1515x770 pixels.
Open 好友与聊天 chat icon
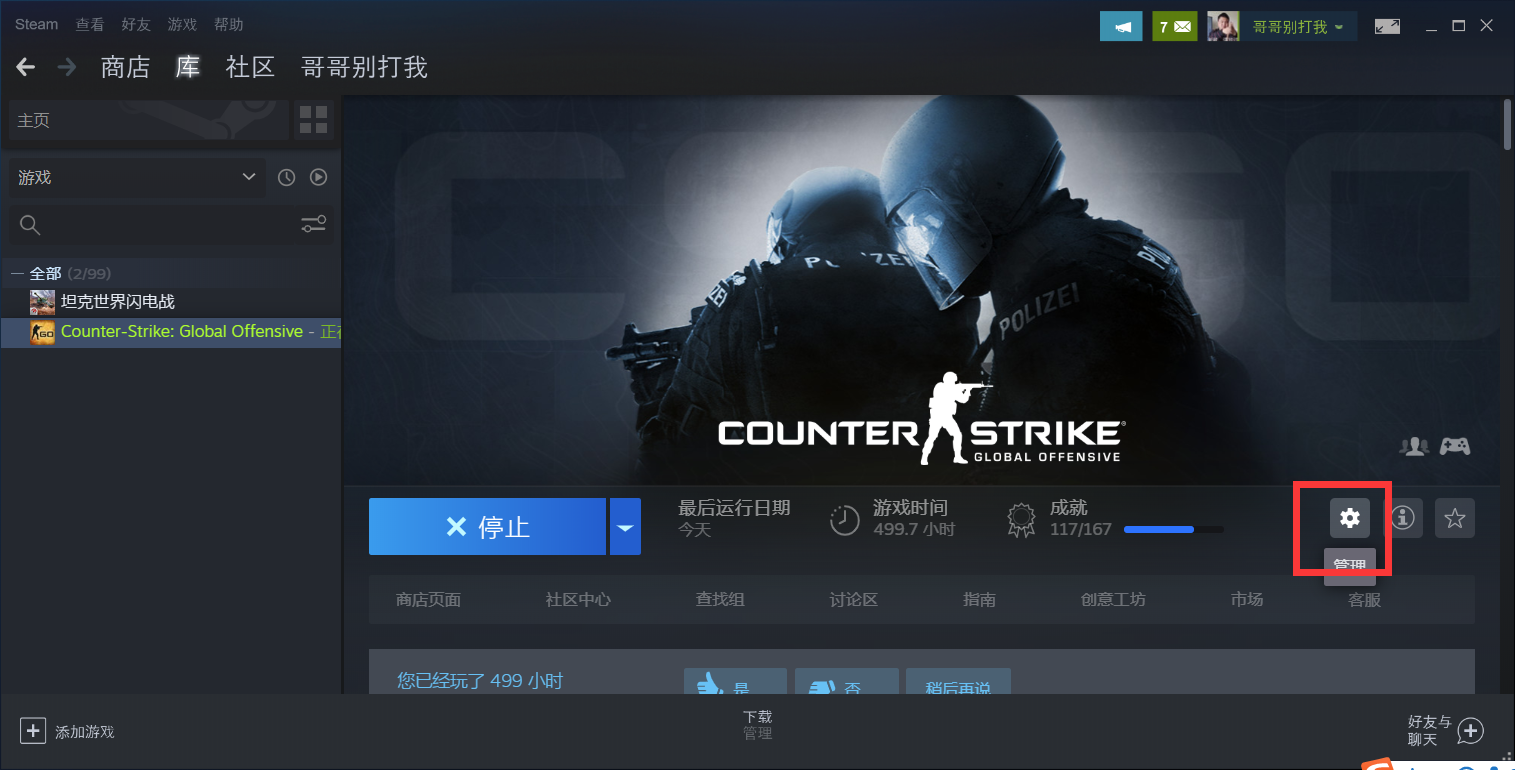pos(1470,731)
